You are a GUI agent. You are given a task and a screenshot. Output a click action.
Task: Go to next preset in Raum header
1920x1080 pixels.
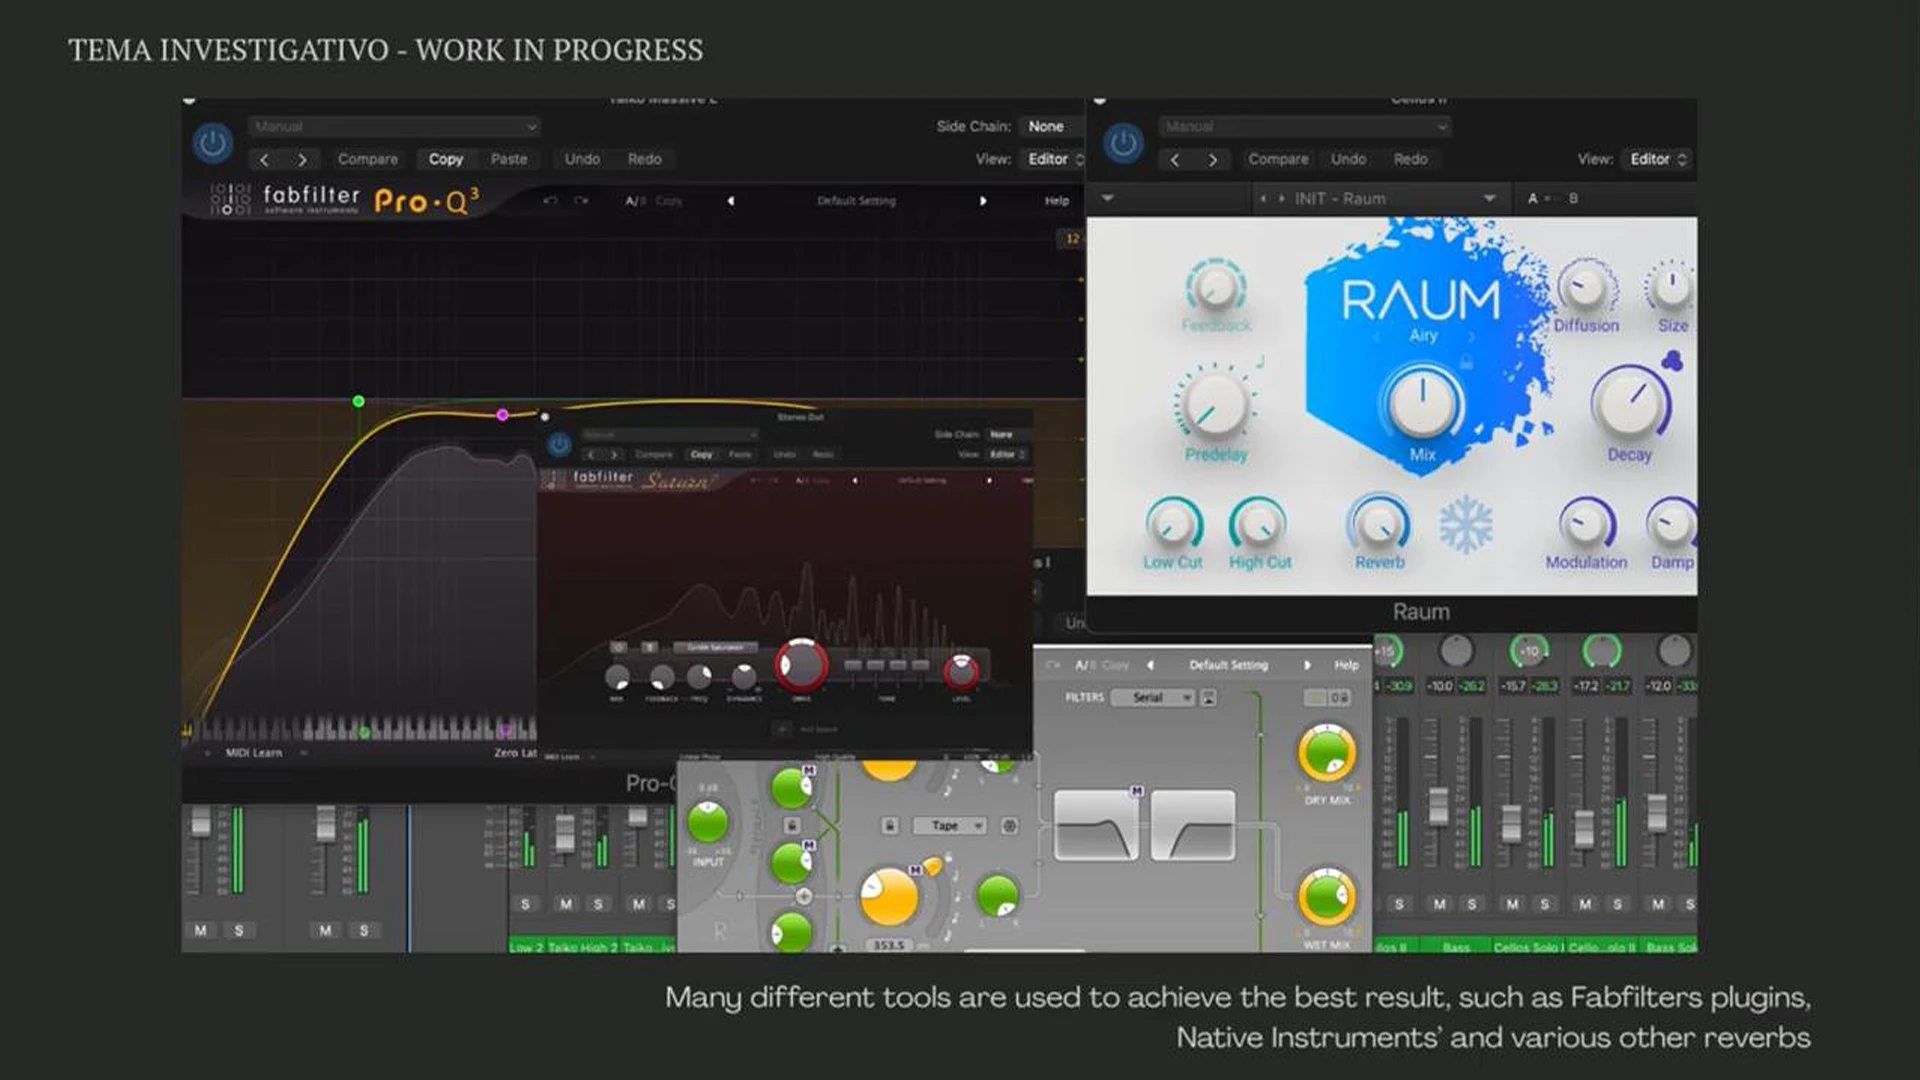[1212, 159]
